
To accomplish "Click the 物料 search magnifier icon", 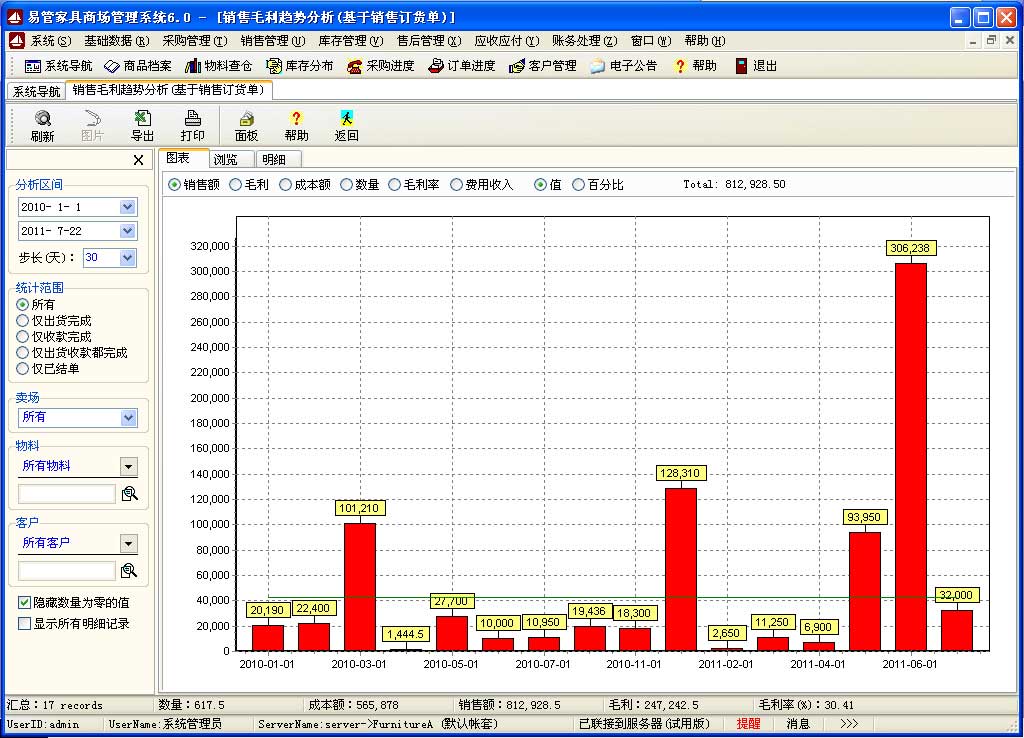I will pyautogui.click(x=129, y=494).
